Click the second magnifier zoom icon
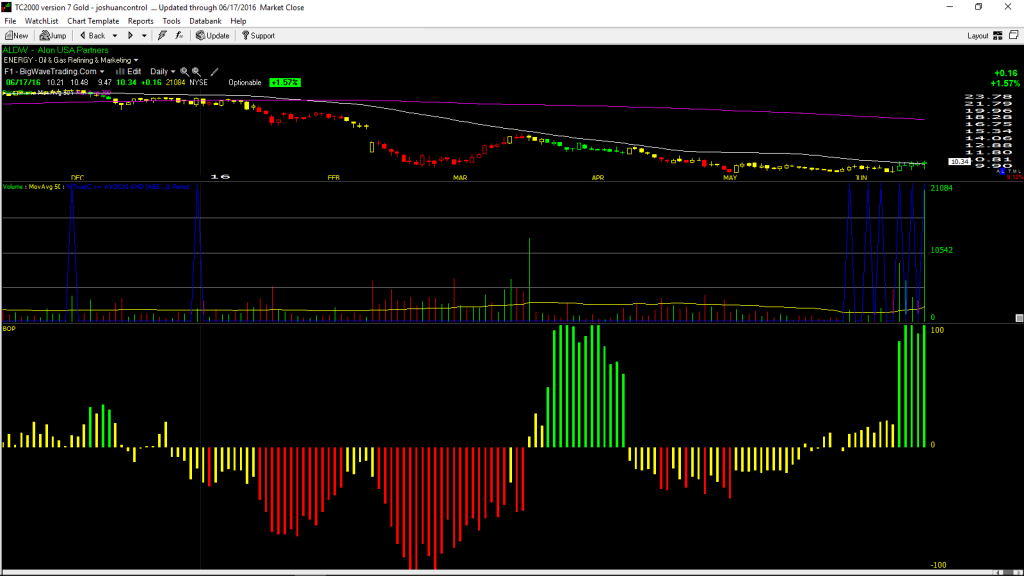Screen dimensions: 1024x576 click(196, 72)
